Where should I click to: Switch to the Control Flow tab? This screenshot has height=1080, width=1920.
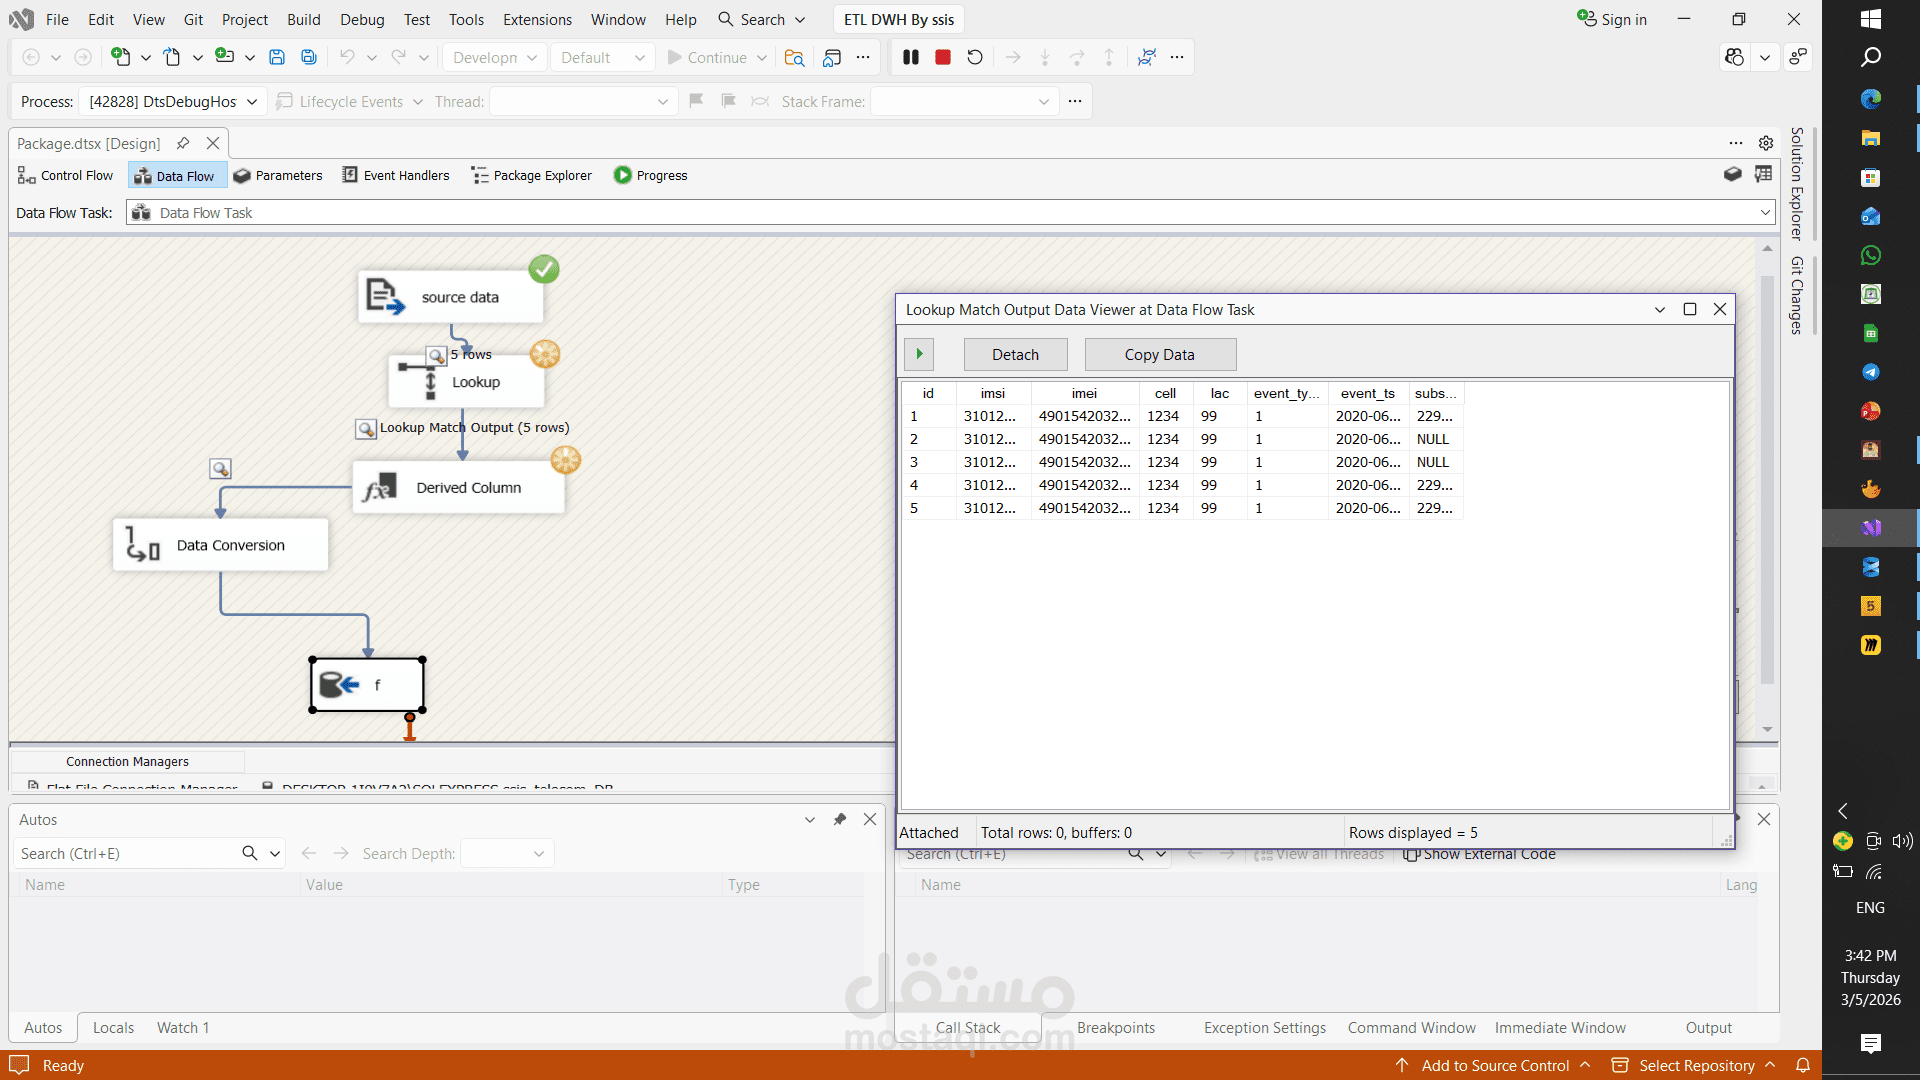tap(66, 175)
